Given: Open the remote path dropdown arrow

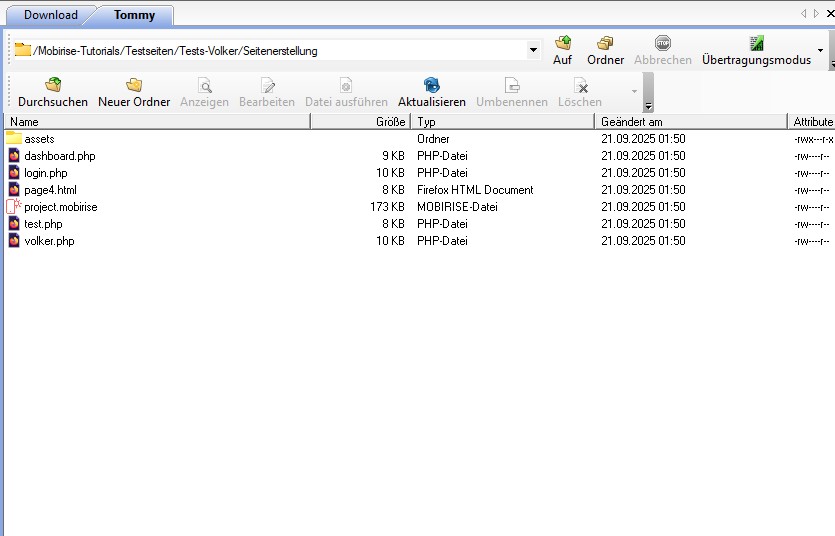Looking at the screenshot, I should tap(533, 49).
